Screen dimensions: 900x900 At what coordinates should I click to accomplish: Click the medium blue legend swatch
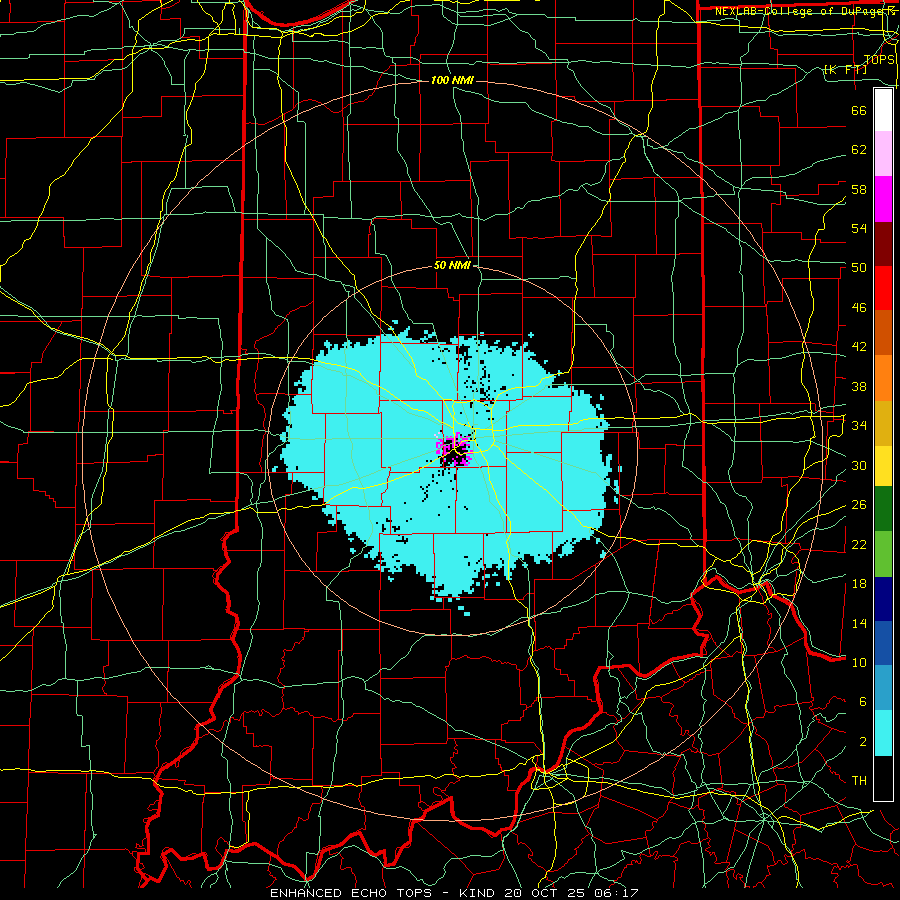(x=883, y=643)
